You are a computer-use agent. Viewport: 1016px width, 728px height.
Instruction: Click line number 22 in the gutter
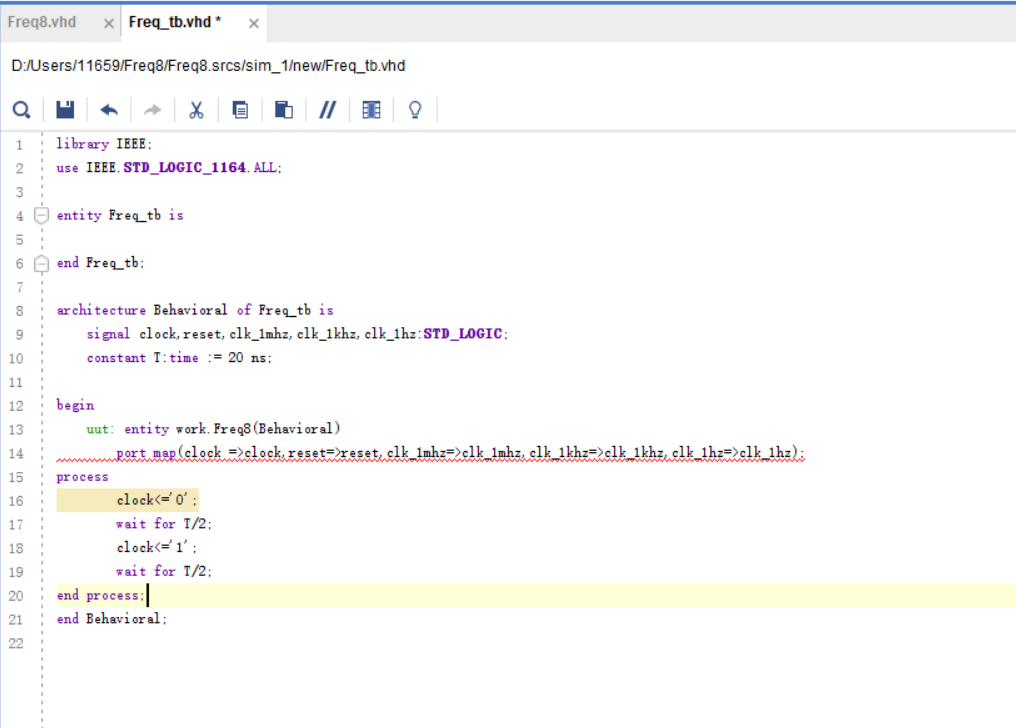pyautogui.click(x=16, y=644)
